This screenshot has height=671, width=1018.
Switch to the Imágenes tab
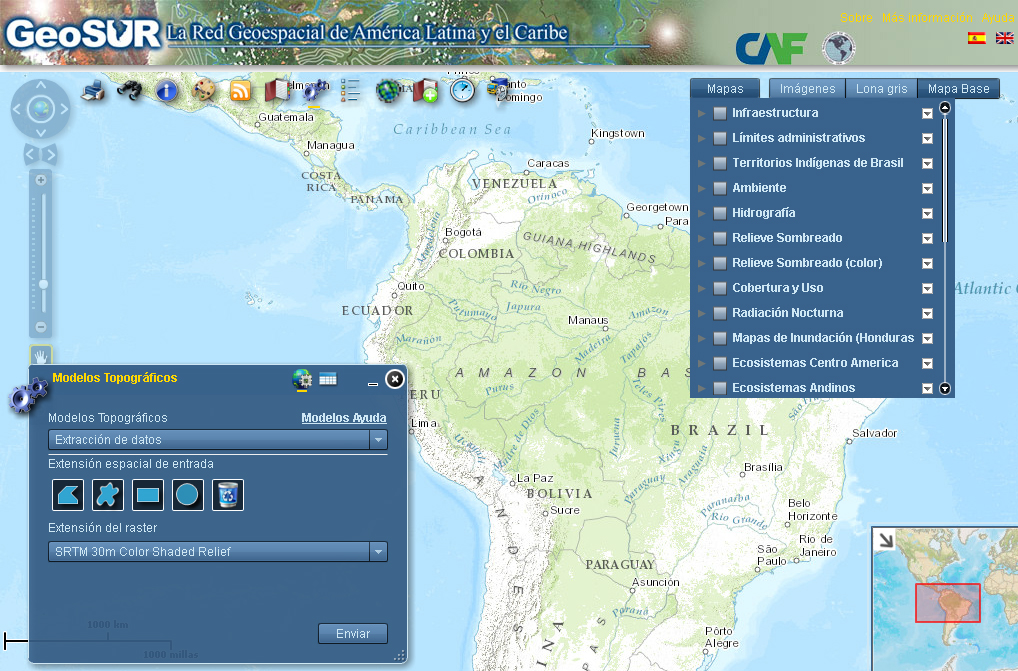(x=805, y=88)
